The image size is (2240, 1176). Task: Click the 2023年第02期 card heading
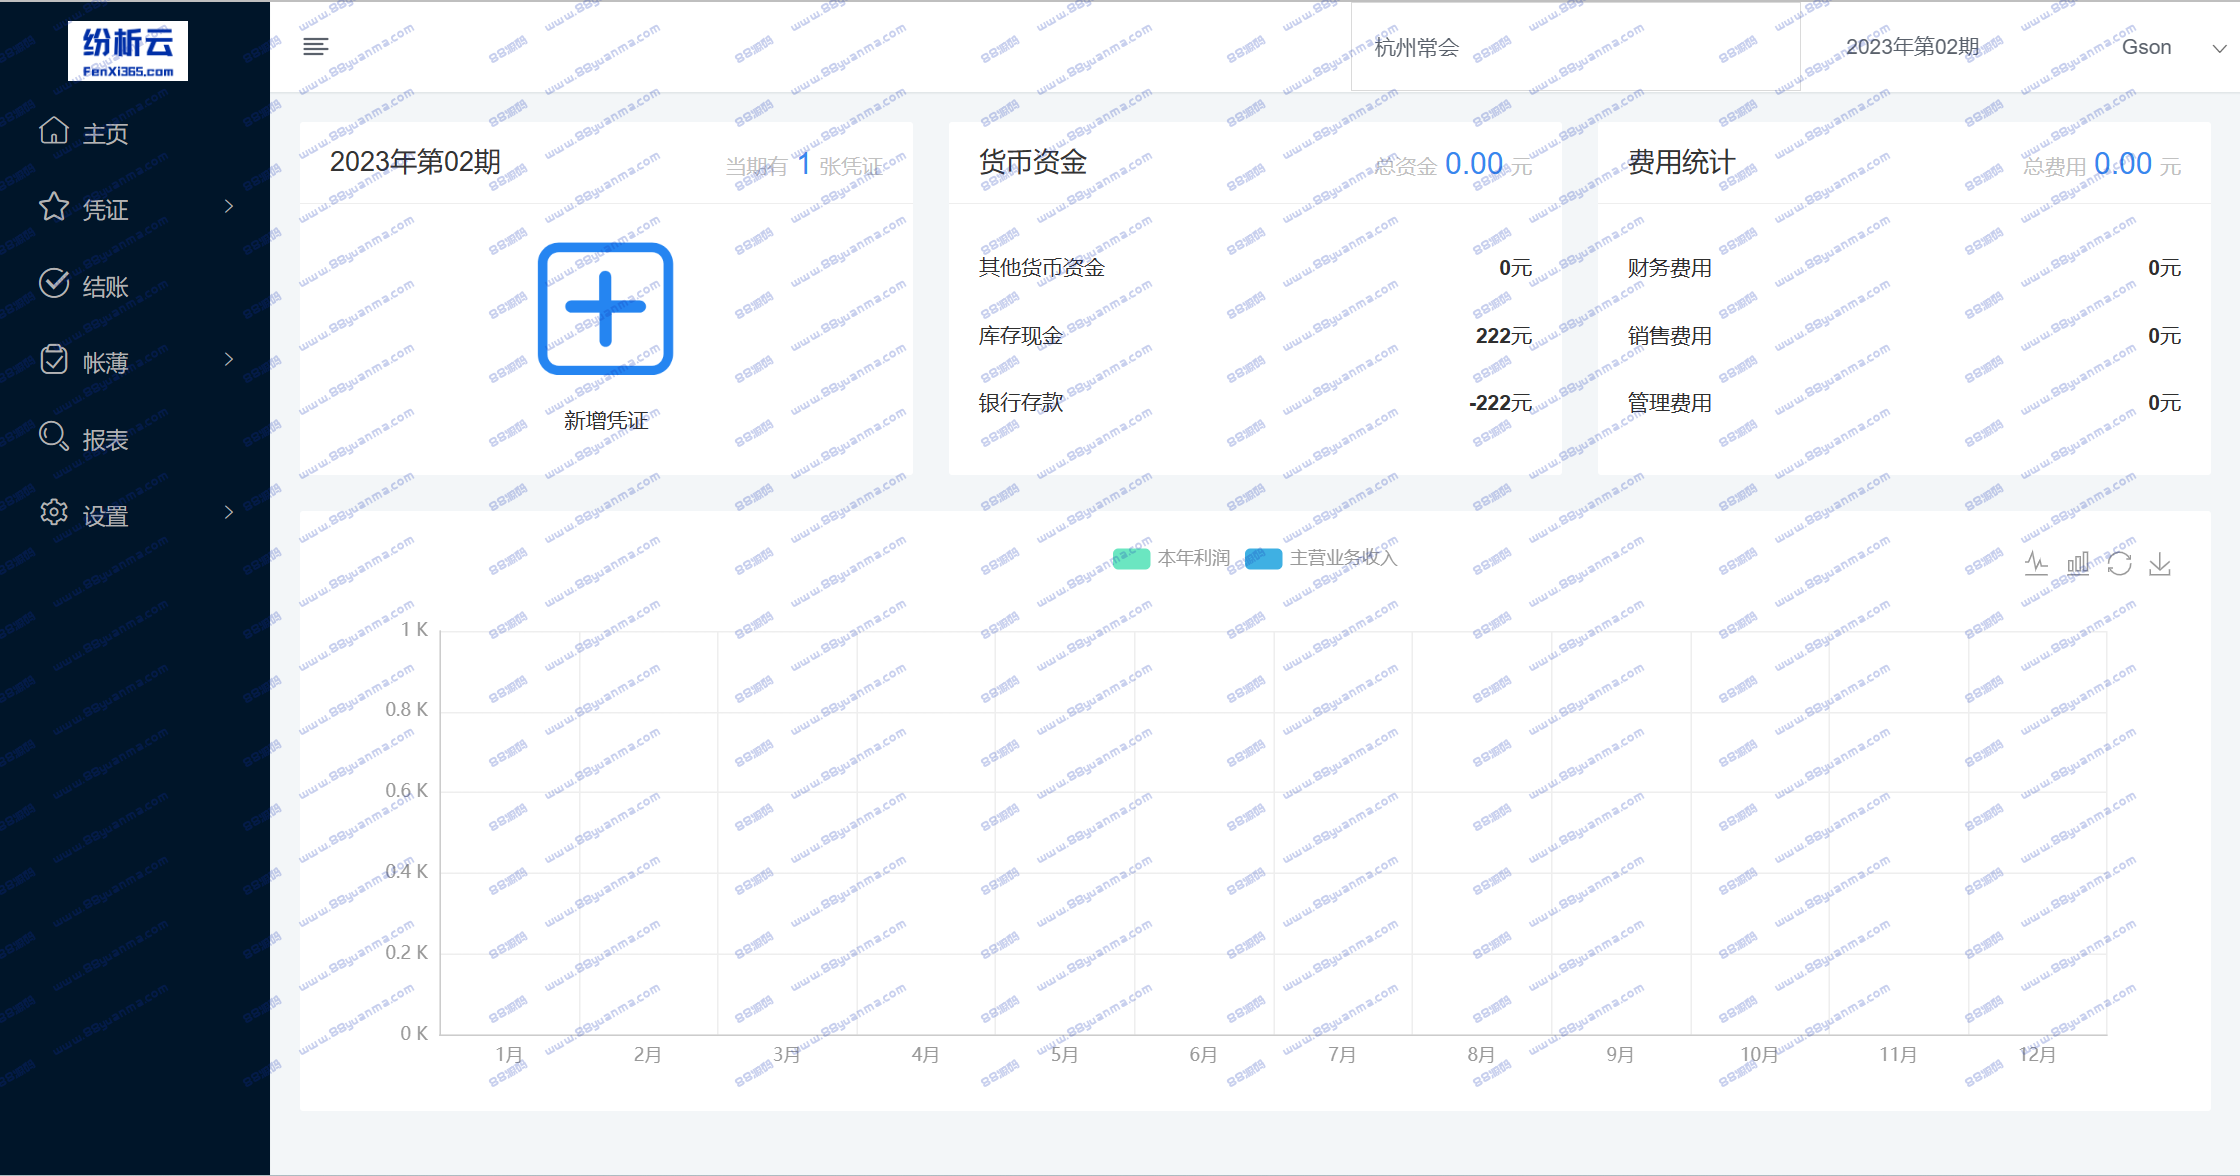coord(415,162)
